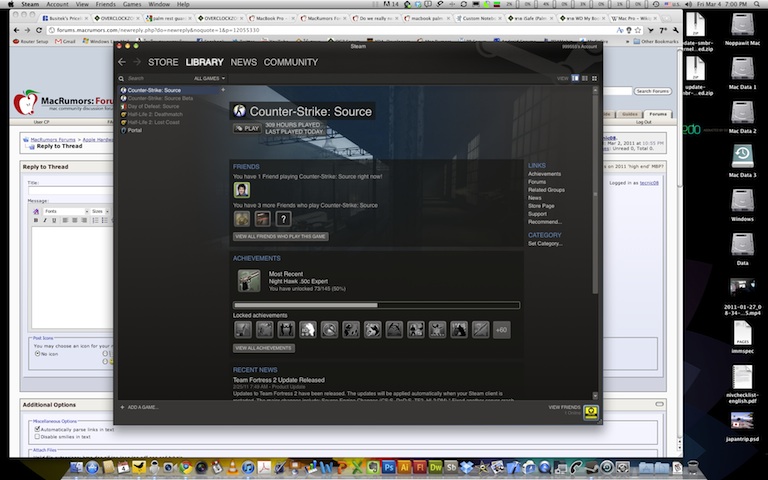The height and width of the screenshot is (480, 768).
Task: Click the plus icon beside Counter-Strike: Source row
Action: click(x=223, y=90)
